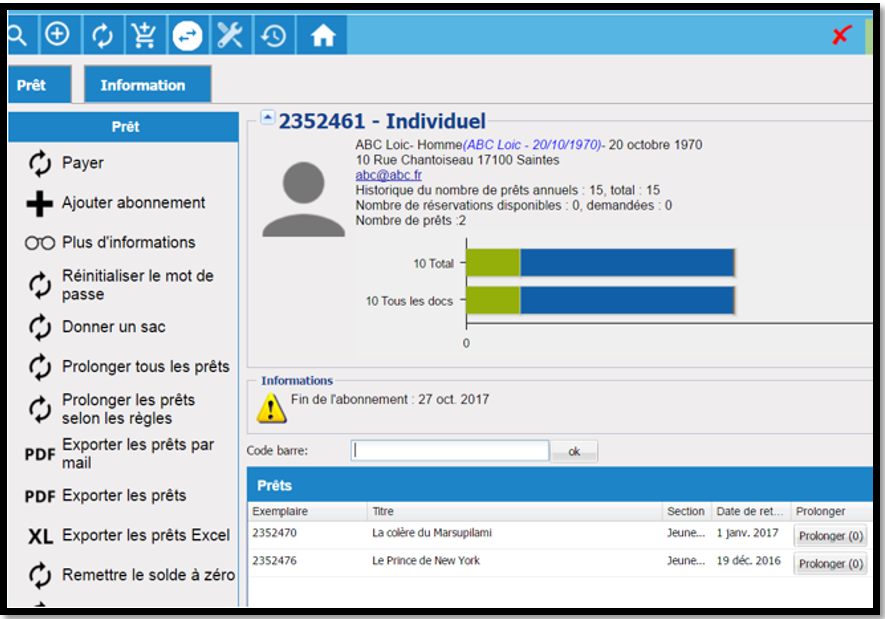
Task: Click the Fin de l'abonnement date text
Action: [x=390, y=400]
